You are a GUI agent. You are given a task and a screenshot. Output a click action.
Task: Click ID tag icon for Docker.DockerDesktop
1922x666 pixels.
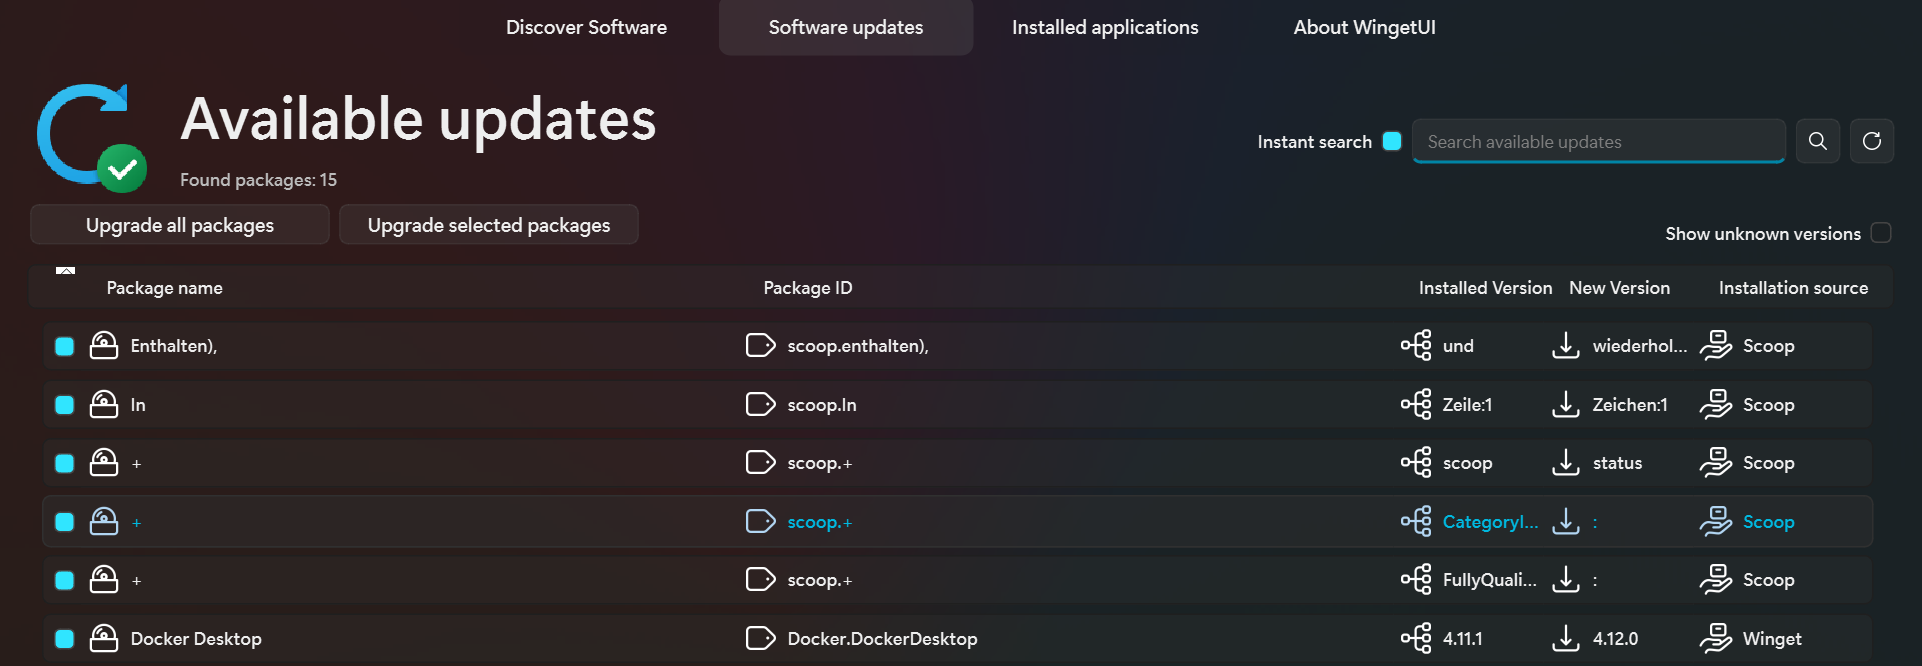click(x=761, y=638)
